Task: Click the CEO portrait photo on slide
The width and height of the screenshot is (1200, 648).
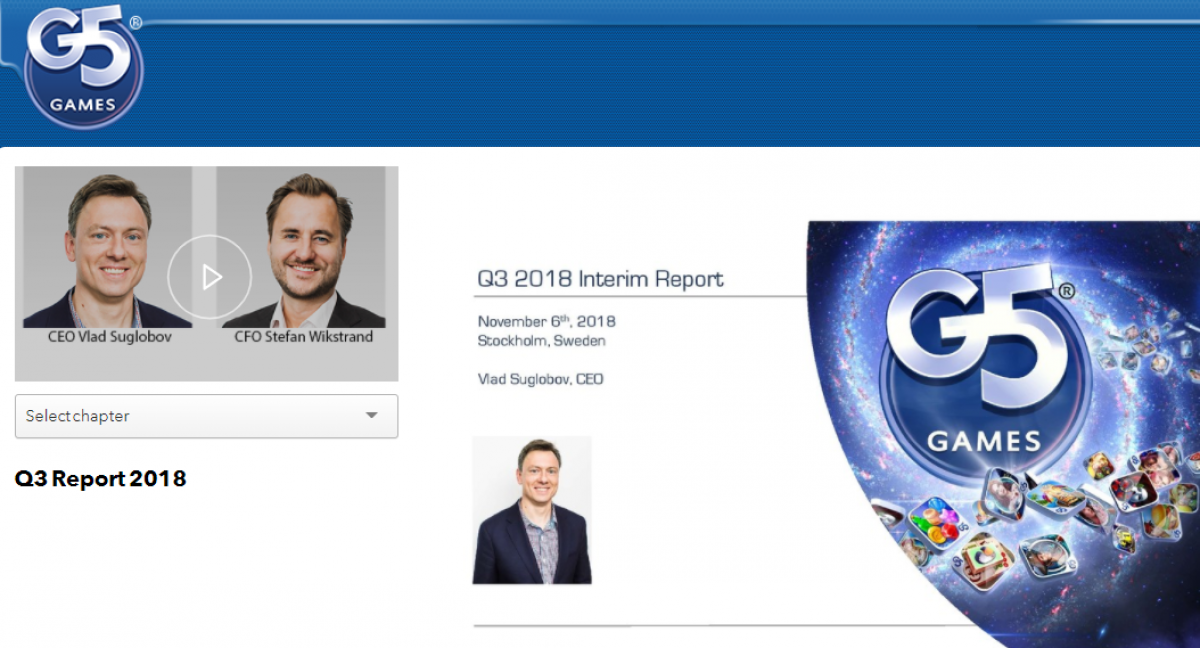Action: pos(532,510)
